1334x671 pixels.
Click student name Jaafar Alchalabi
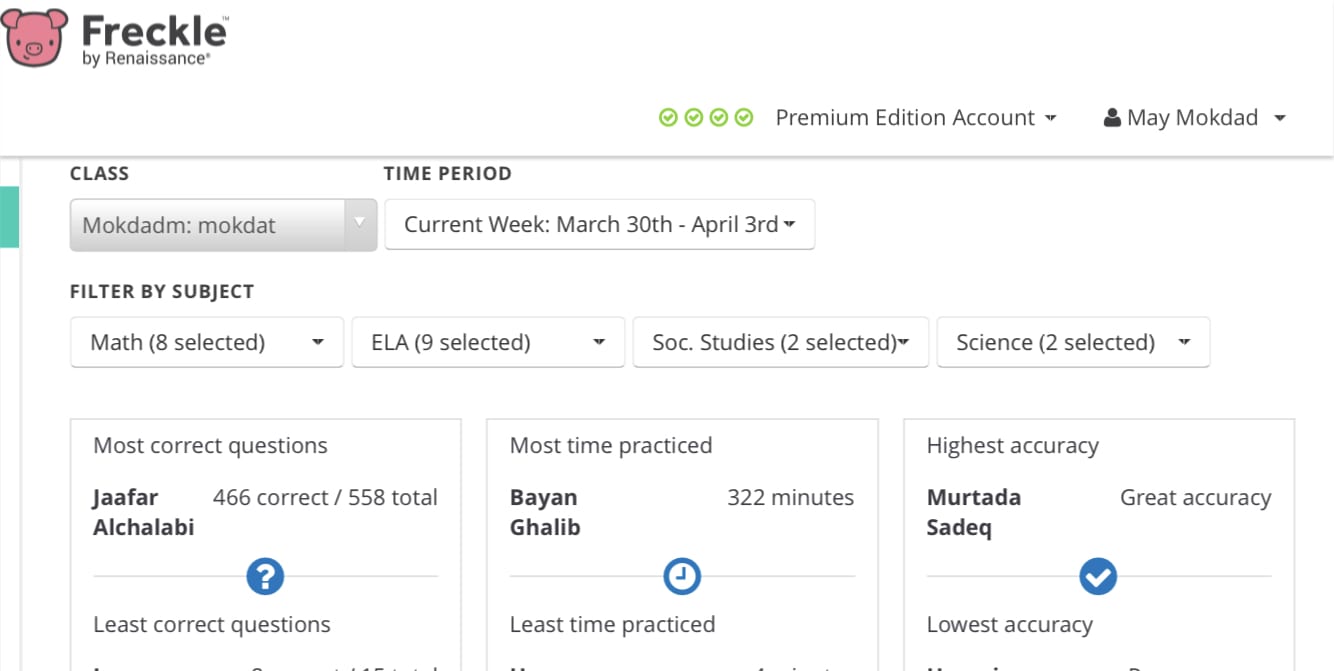[x=143, y=512]
